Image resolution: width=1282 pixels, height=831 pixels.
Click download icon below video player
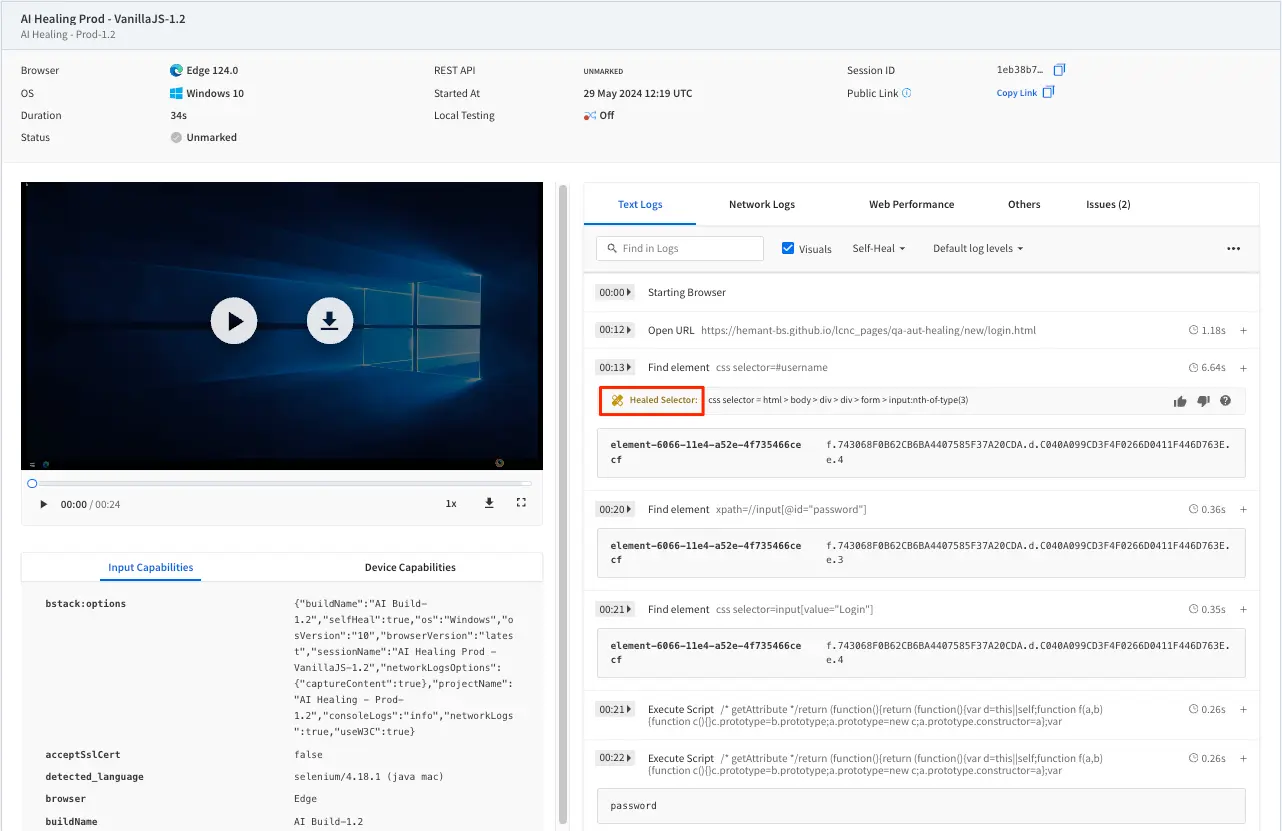point(489,503)
